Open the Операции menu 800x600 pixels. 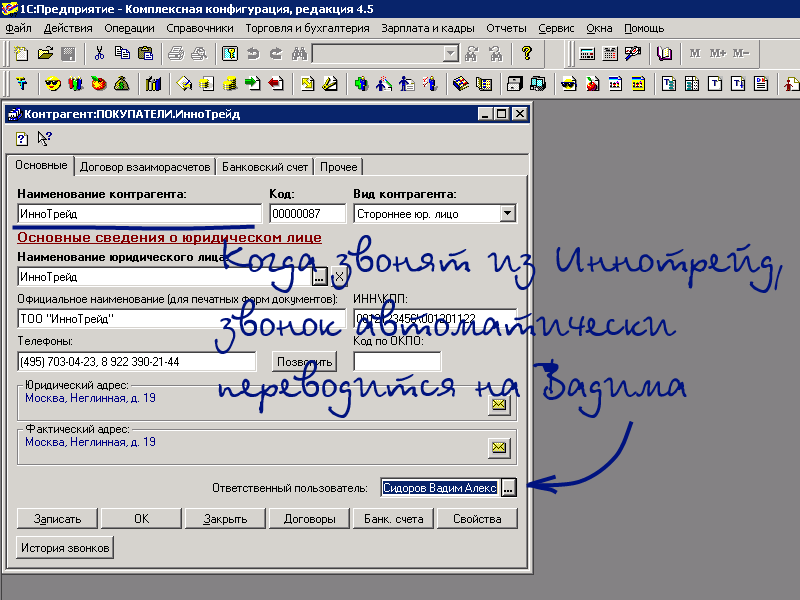(129, 28)
